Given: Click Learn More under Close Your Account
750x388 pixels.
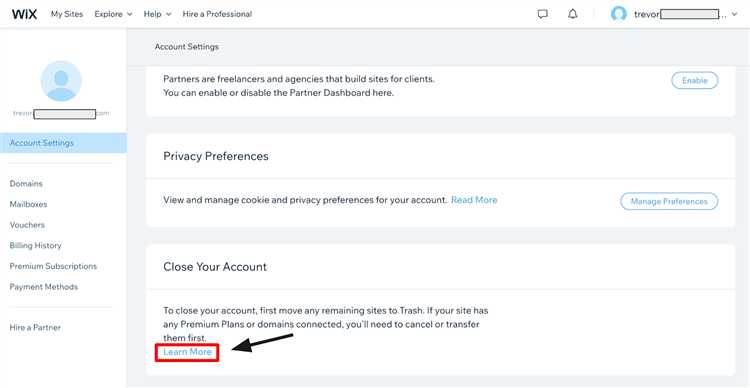Looking at the screenshot, I should click(187, 352).
